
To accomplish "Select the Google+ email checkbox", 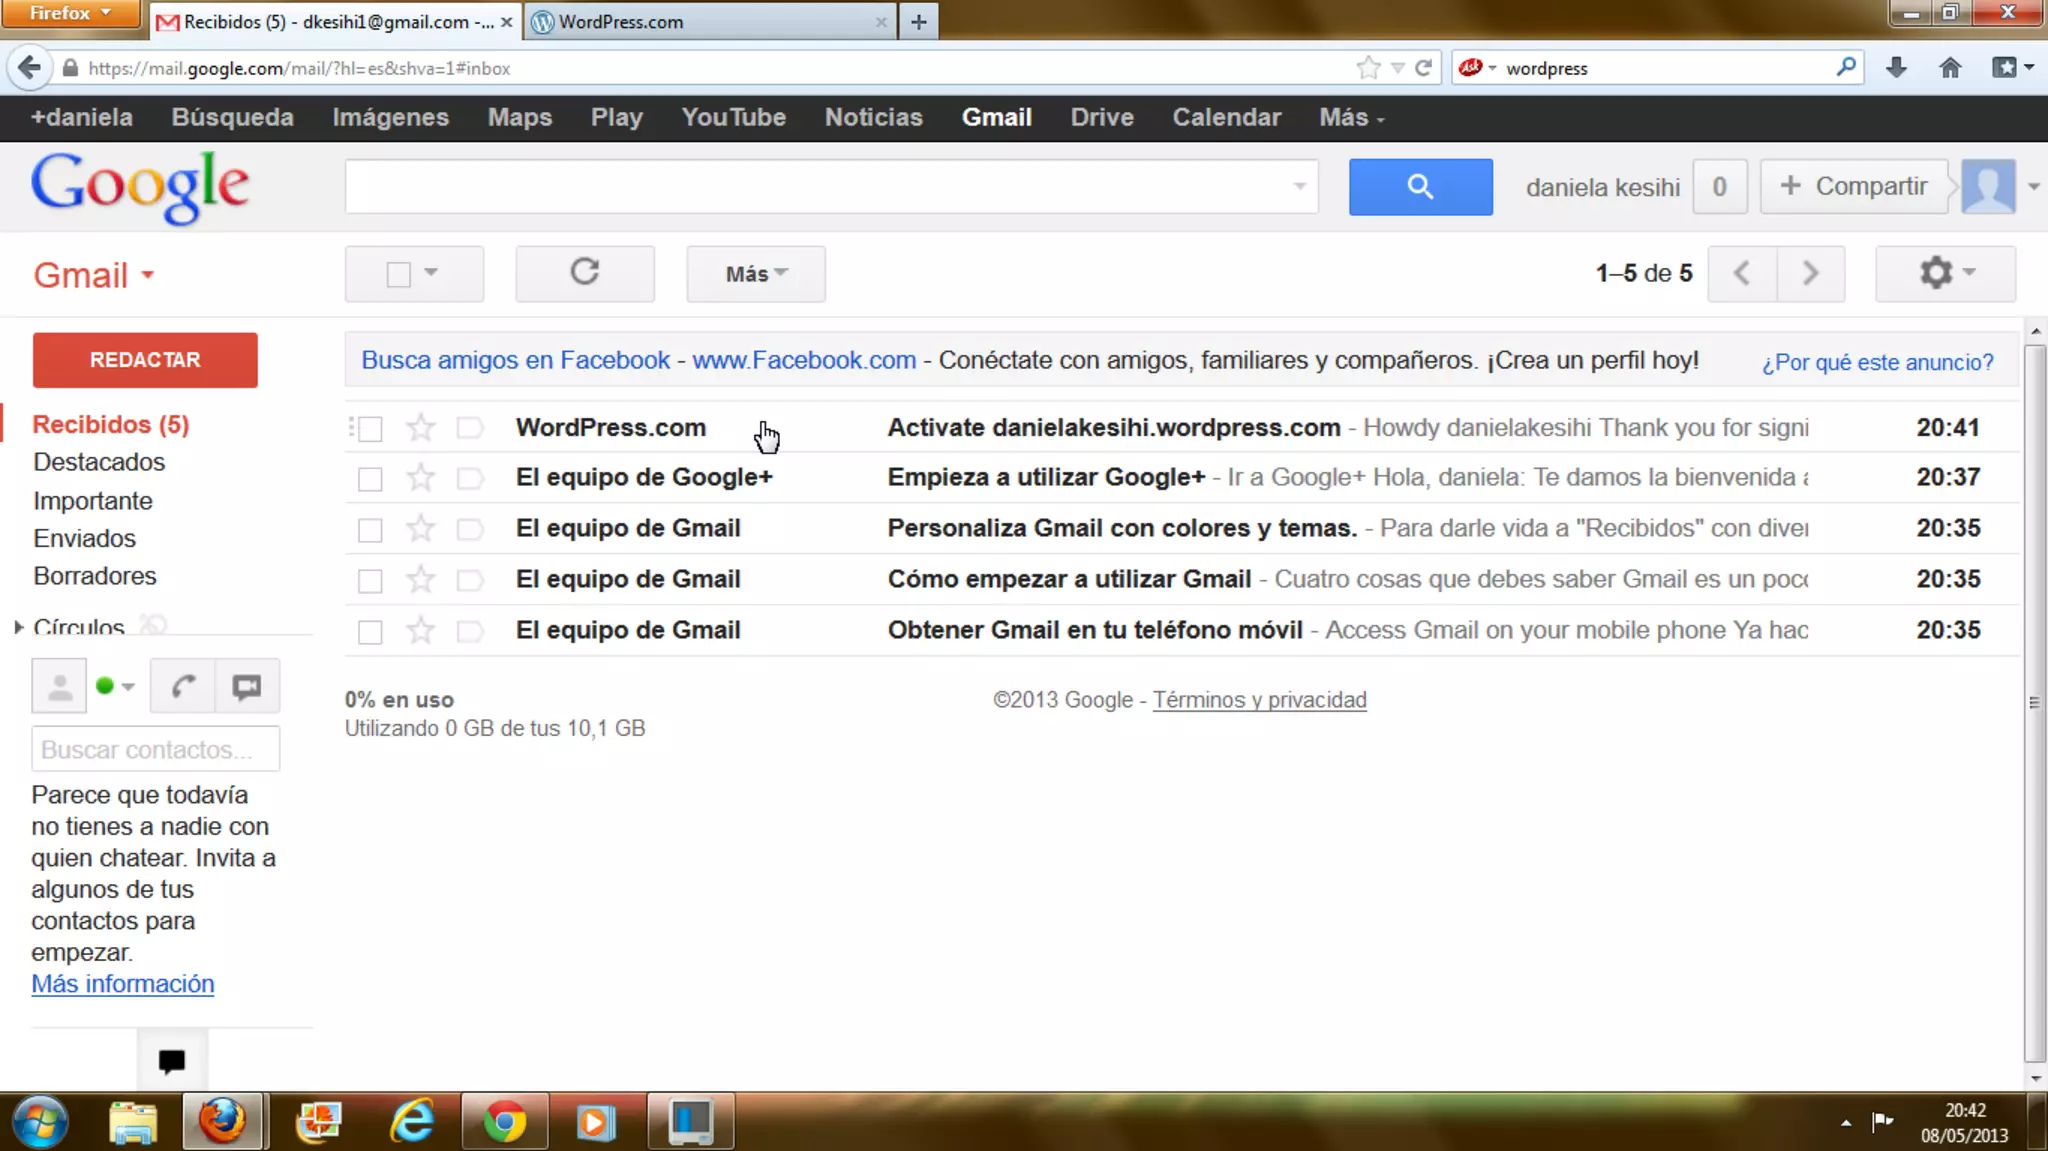I will (x=370, y=479).
